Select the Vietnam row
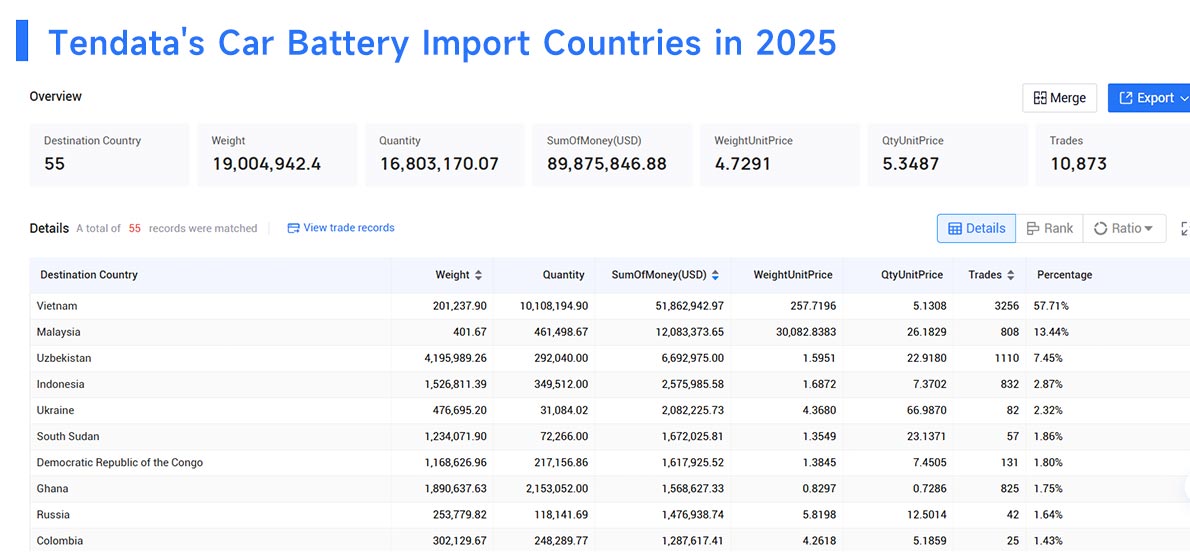This screenshot has width=1190, height=559. pyautogui.click(x=610, y=306)
